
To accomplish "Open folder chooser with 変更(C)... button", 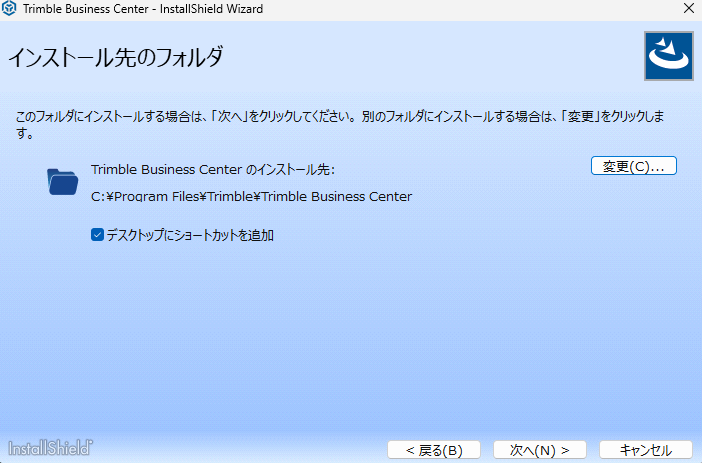I will coord(634,166).
